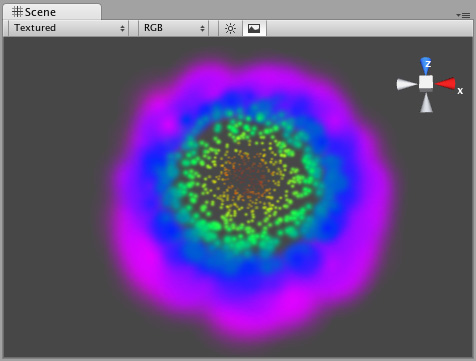Click the Scene tab grid icon

(x=17, y=12)
